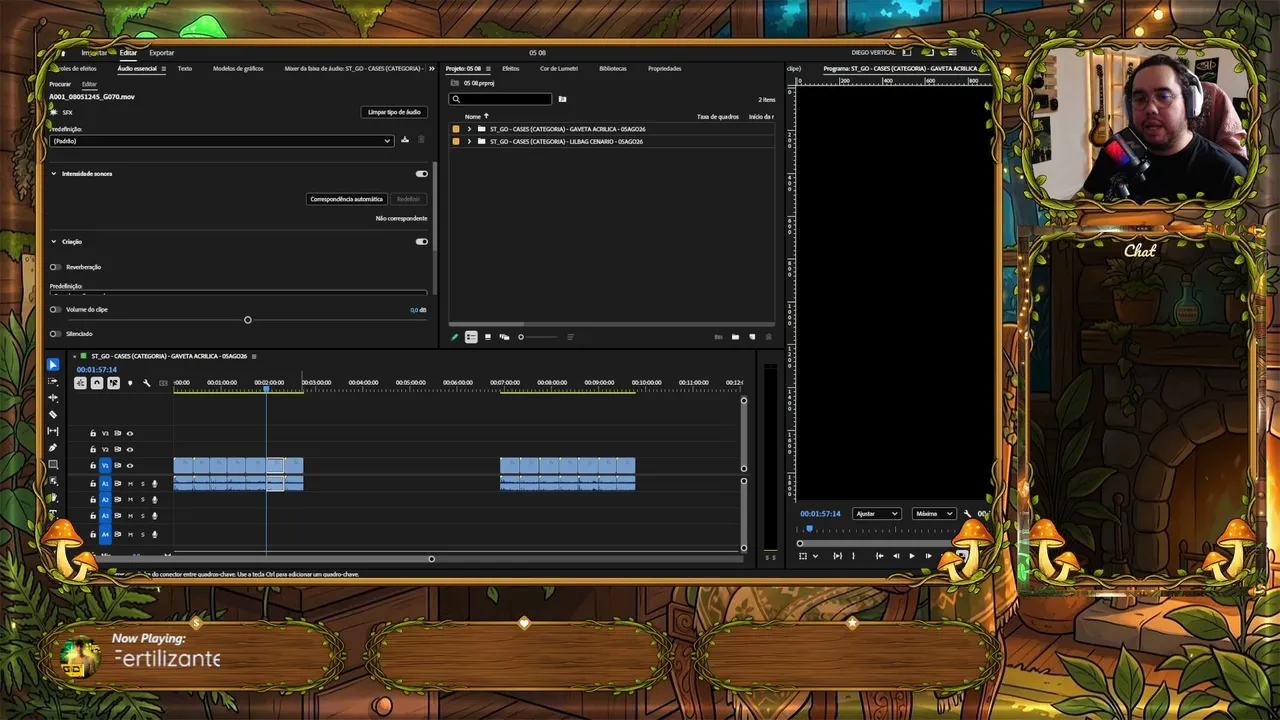This screenshot has height=720, width=1280.
Task: Enable the Reverberação toggle
Action: pyautogui.click(x=56, y=267)
